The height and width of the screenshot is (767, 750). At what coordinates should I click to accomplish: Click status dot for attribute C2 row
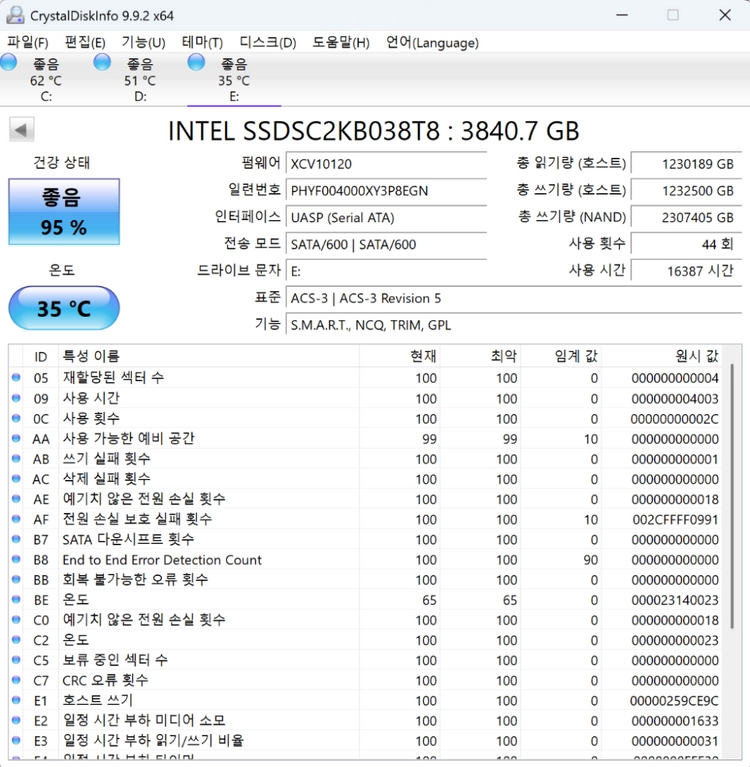pyautogui.click(x=16, y=640)
